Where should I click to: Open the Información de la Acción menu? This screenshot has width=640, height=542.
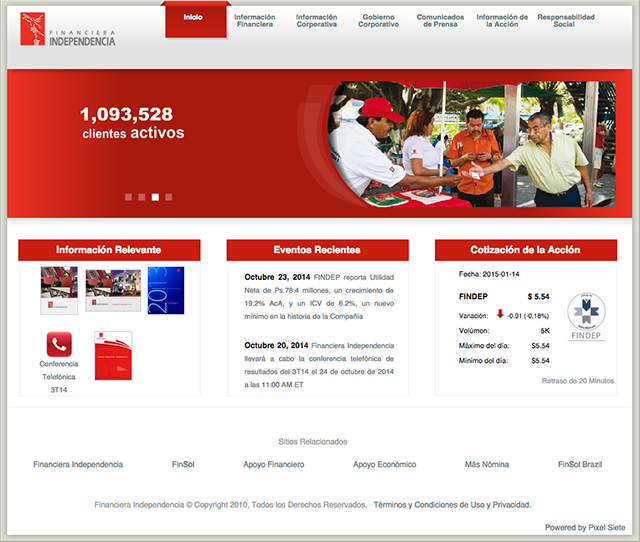coord(502,21)
